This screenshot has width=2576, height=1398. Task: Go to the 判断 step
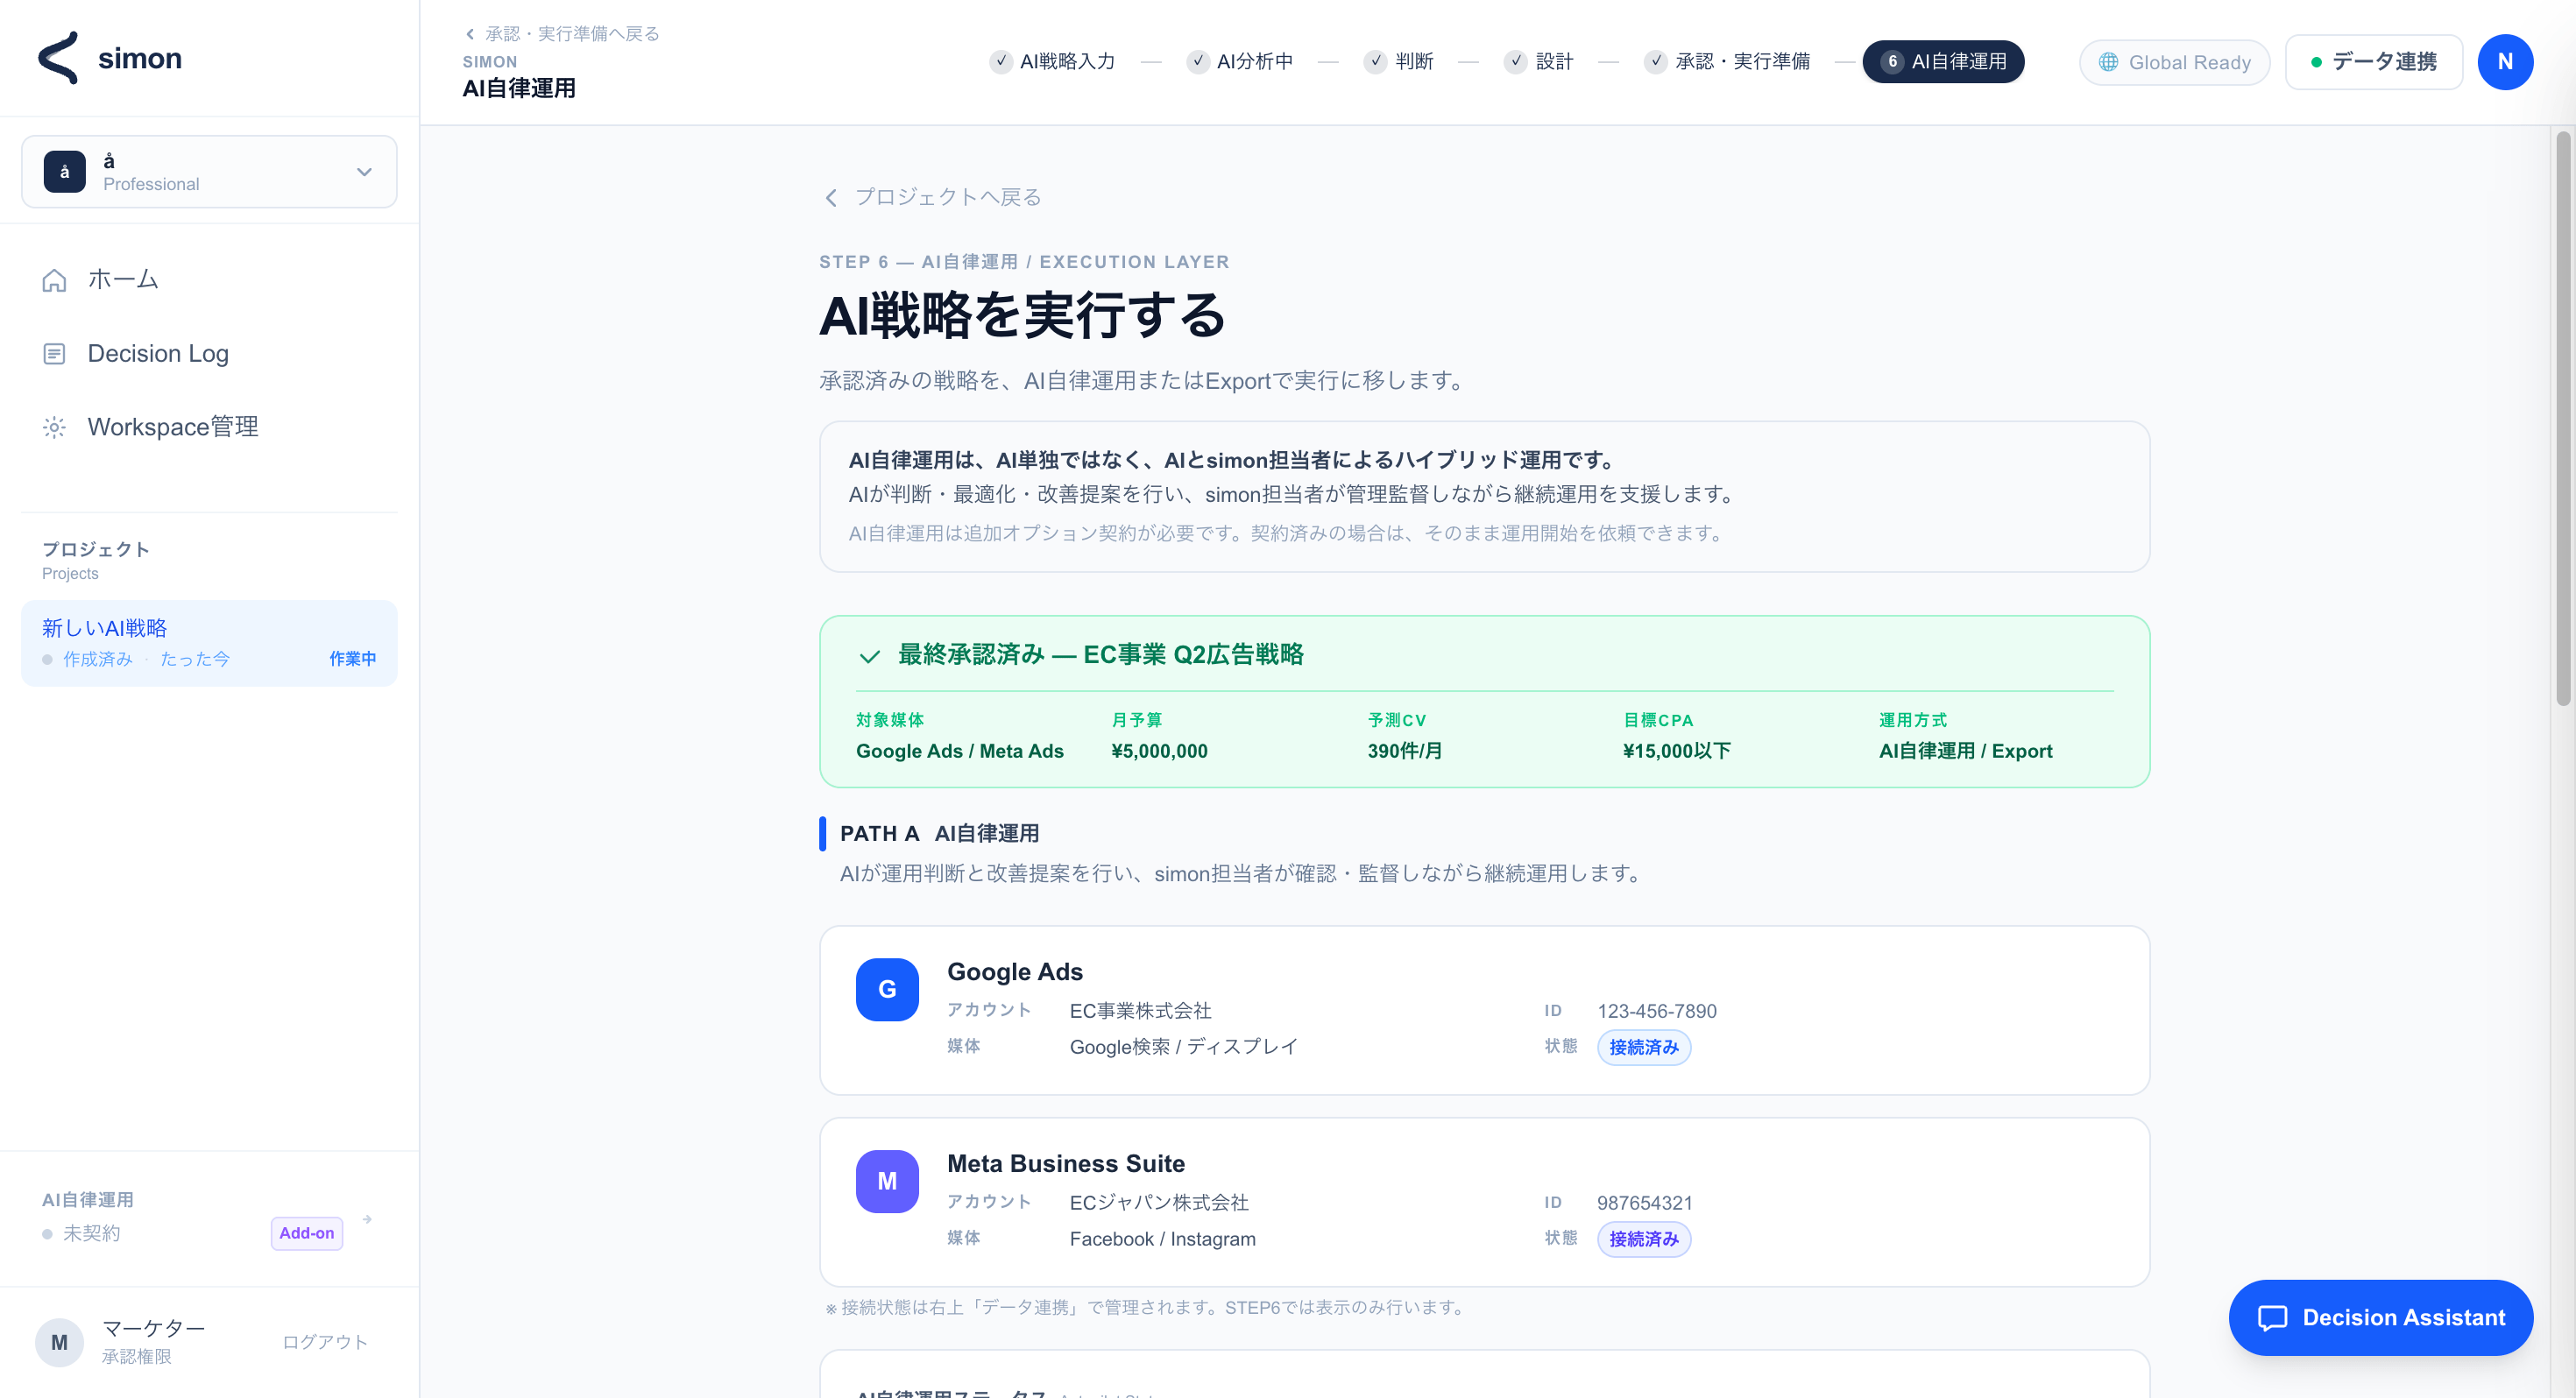coord(1399,62)
